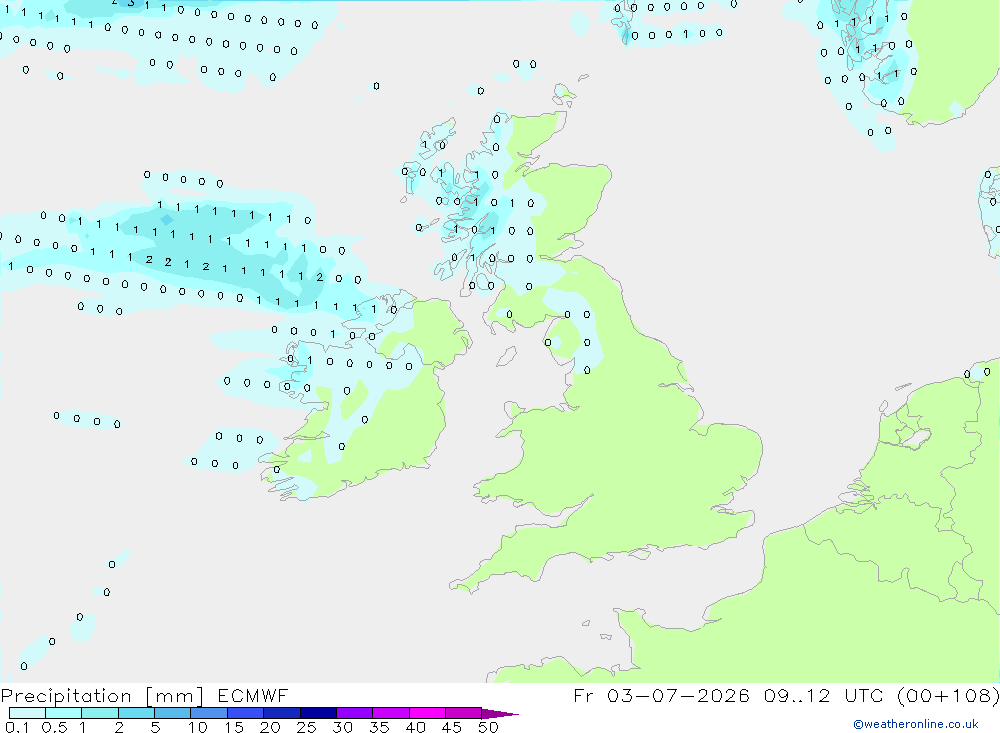Click the legend value "30"
The height and width of the screenshot is (733, 1000).
click(x=343, y=727)
